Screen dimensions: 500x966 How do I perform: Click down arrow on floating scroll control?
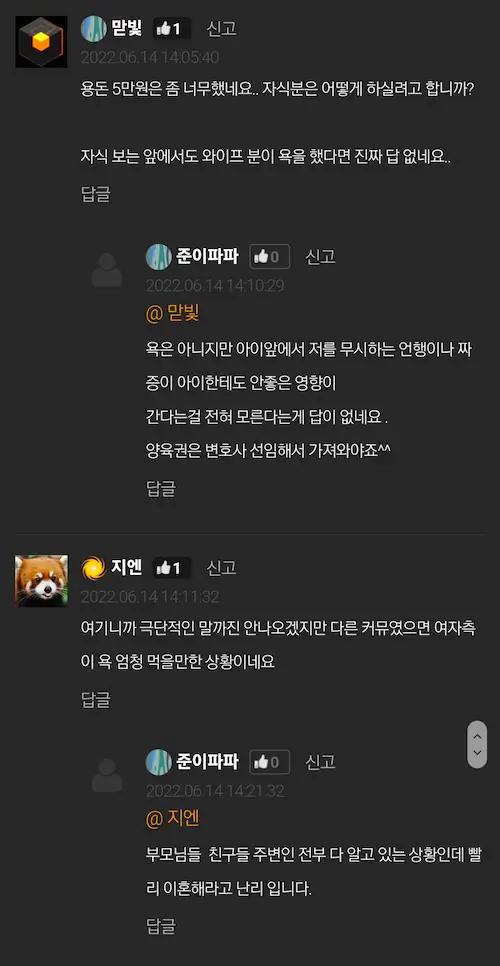[x=477, y=753]
